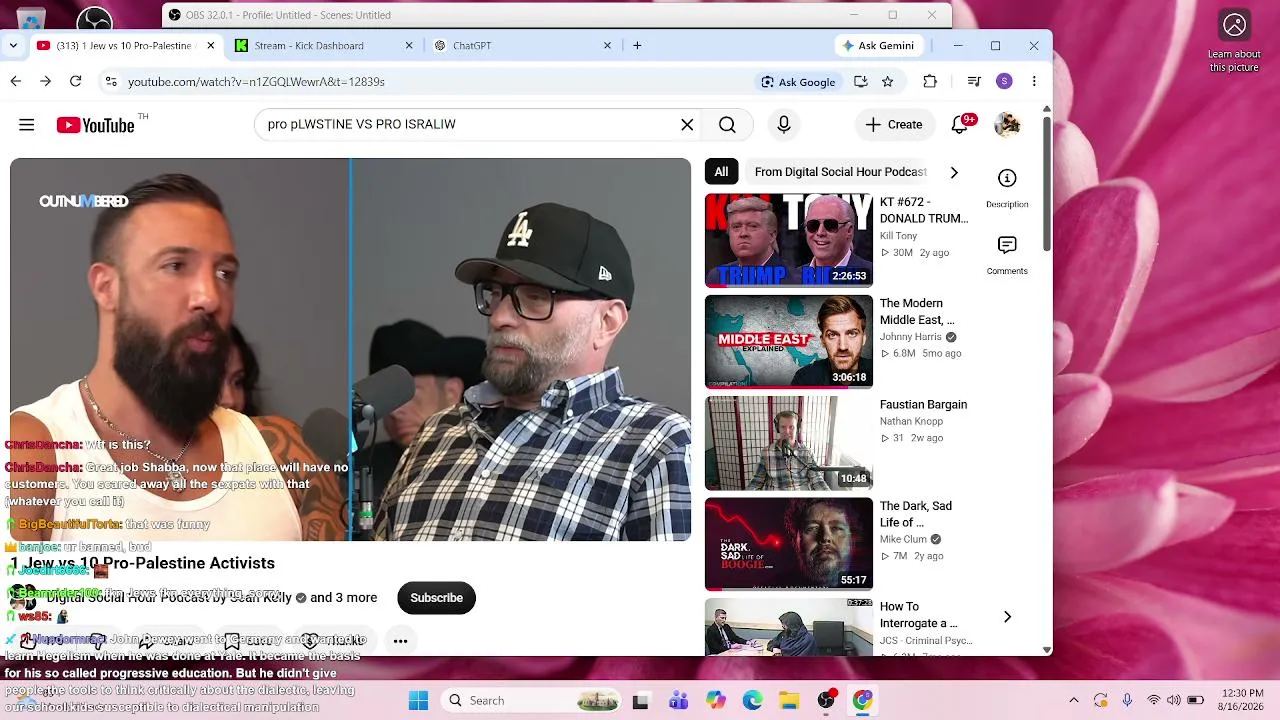
Task: Open the Johnny Harris channel link
Action: (x=911, y=337)
